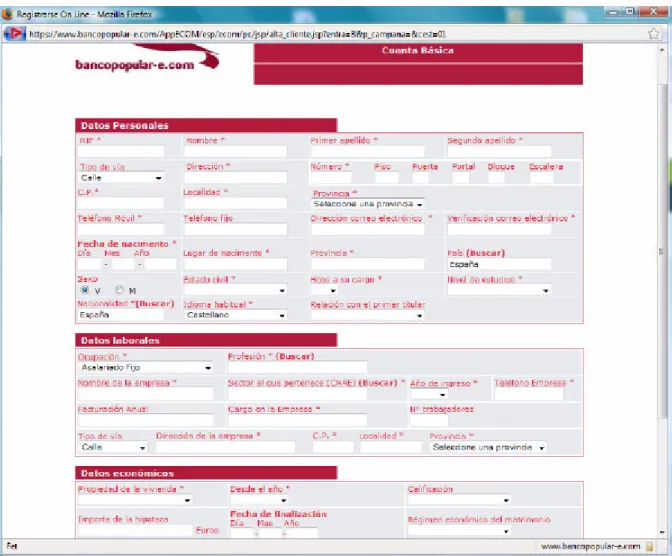
Task: Click the Primer apellido input field
Action: pos(367,151)
